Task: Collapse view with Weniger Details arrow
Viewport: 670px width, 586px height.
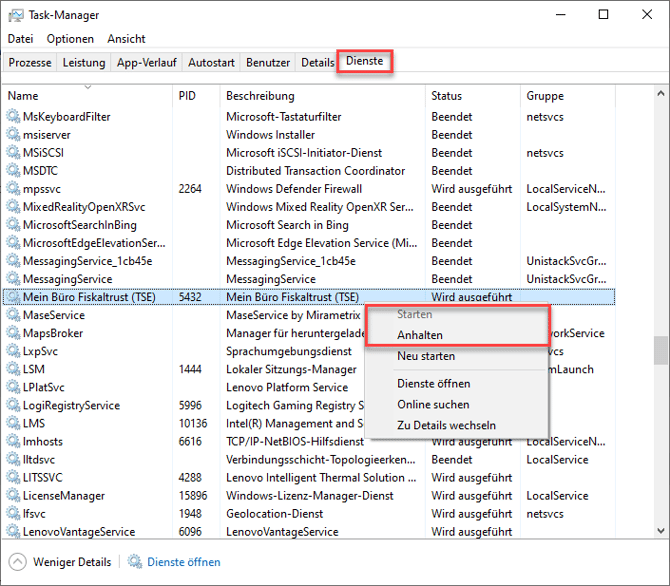Action: click(x=17, y=562)
